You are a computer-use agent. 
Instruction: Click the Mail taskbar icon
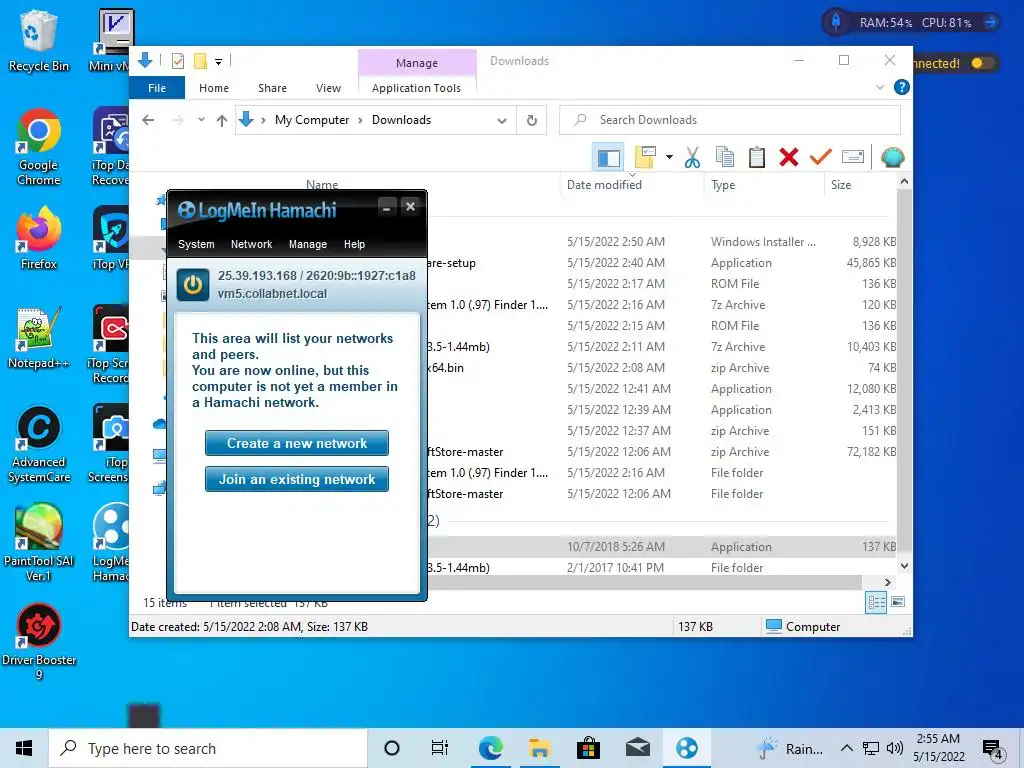(x=637, y=748)
